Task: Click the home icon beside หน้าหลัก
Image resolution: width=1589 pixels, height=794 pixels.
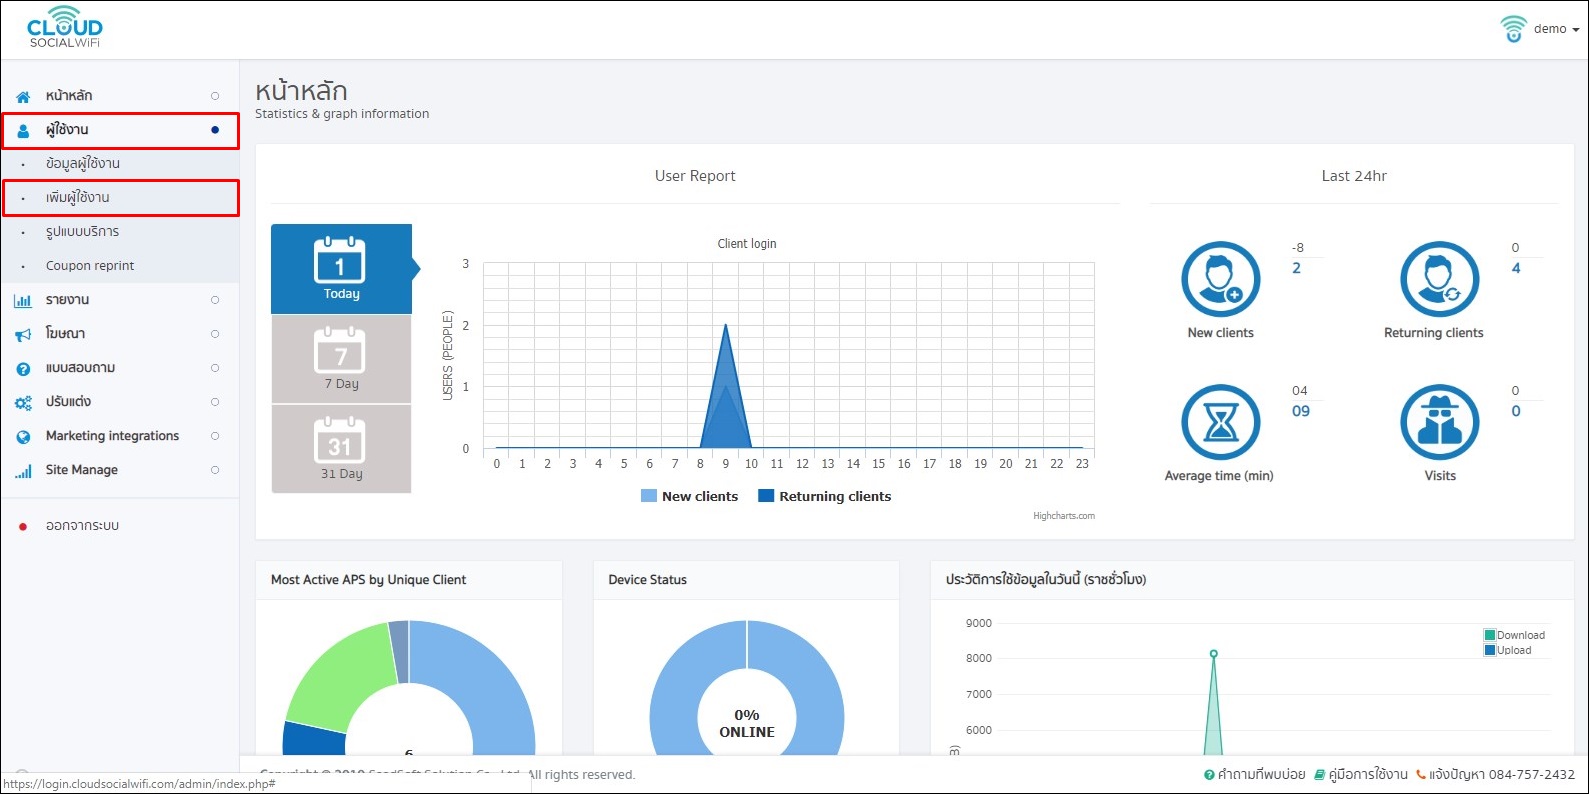Action: point(23,96)
